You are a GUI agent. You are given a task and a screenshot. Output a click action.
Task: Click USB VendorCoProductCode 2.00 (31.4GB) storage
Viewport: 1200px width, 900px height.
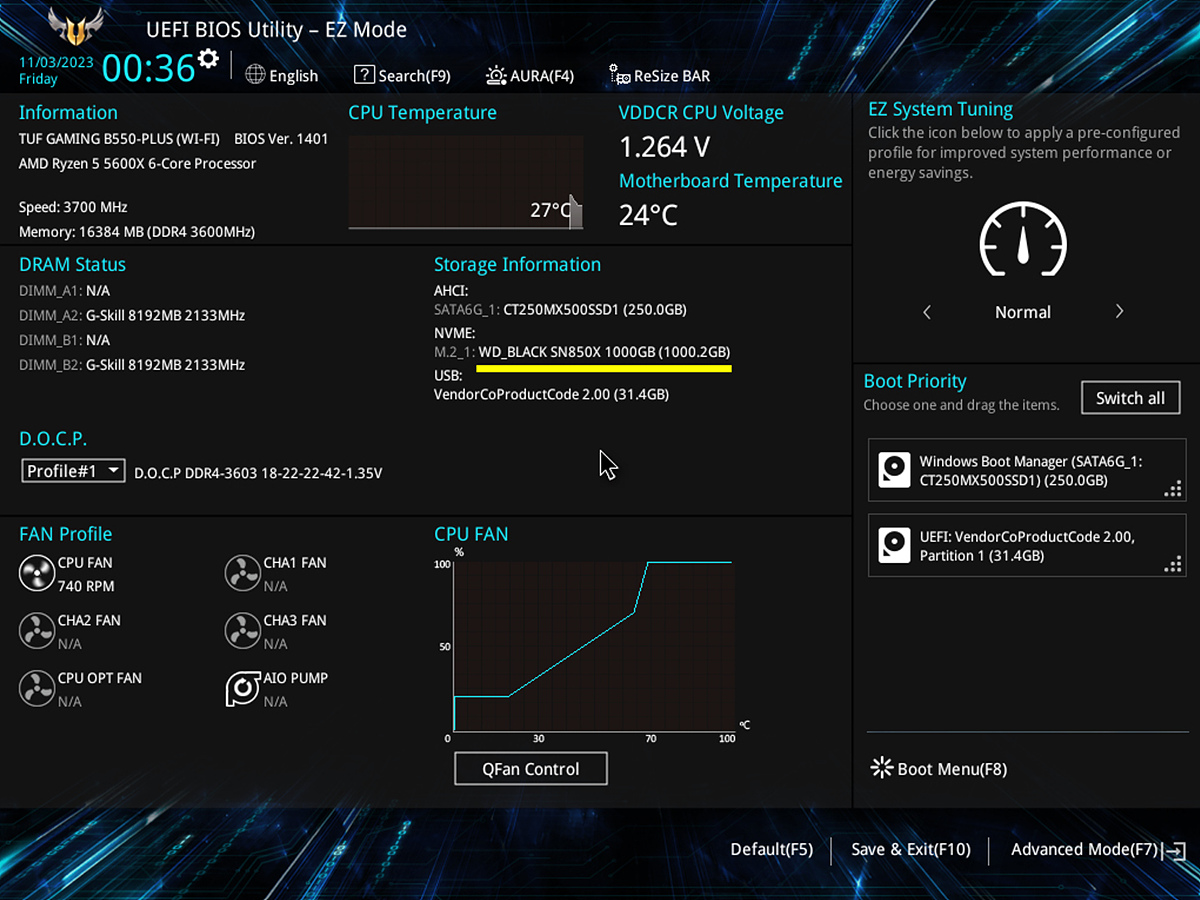click(551, 394)
